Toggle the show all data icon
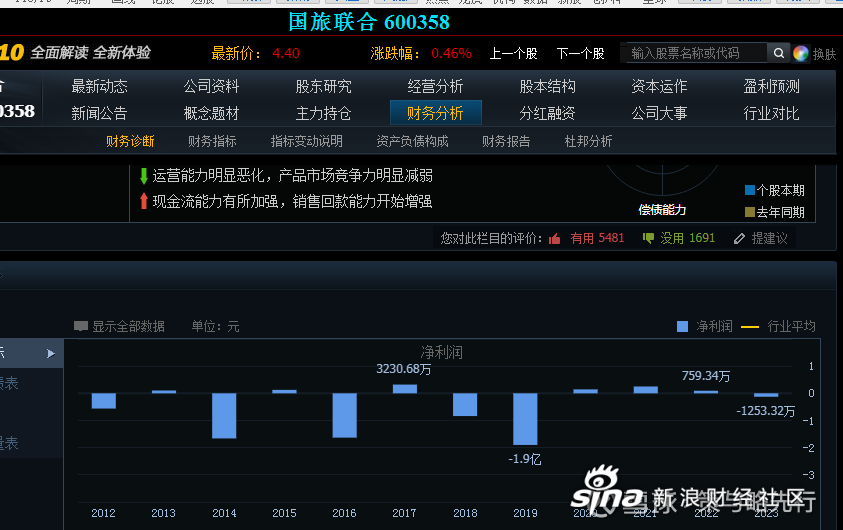 81,326
